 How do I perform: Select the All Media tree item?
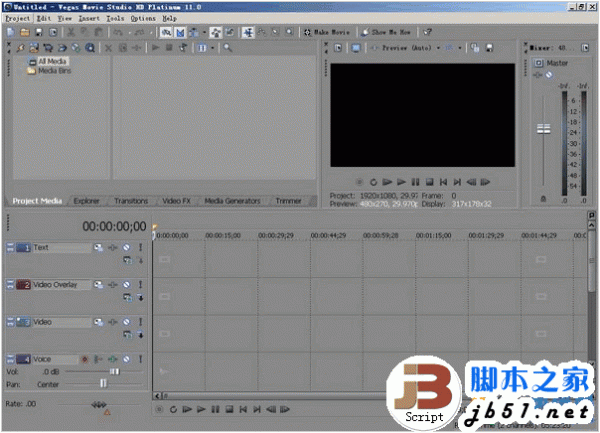click(x=53, y=61)
